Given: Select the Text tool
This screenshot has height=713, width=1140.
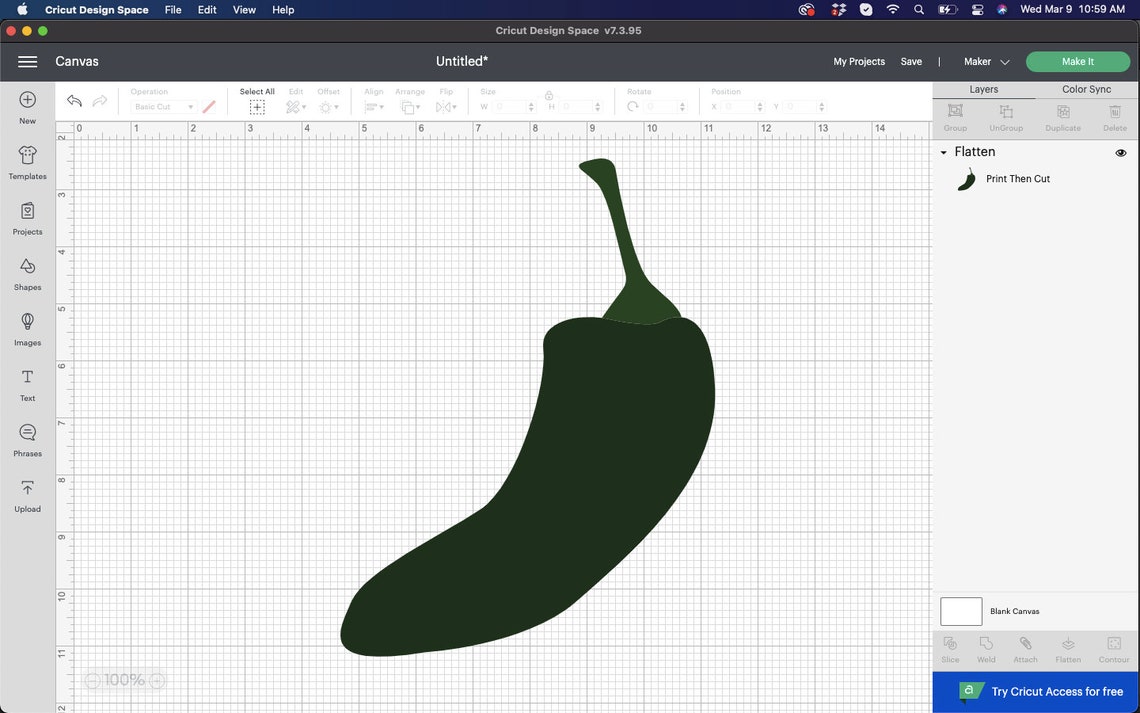Looking at the screenshot, I should pos(27,381).
